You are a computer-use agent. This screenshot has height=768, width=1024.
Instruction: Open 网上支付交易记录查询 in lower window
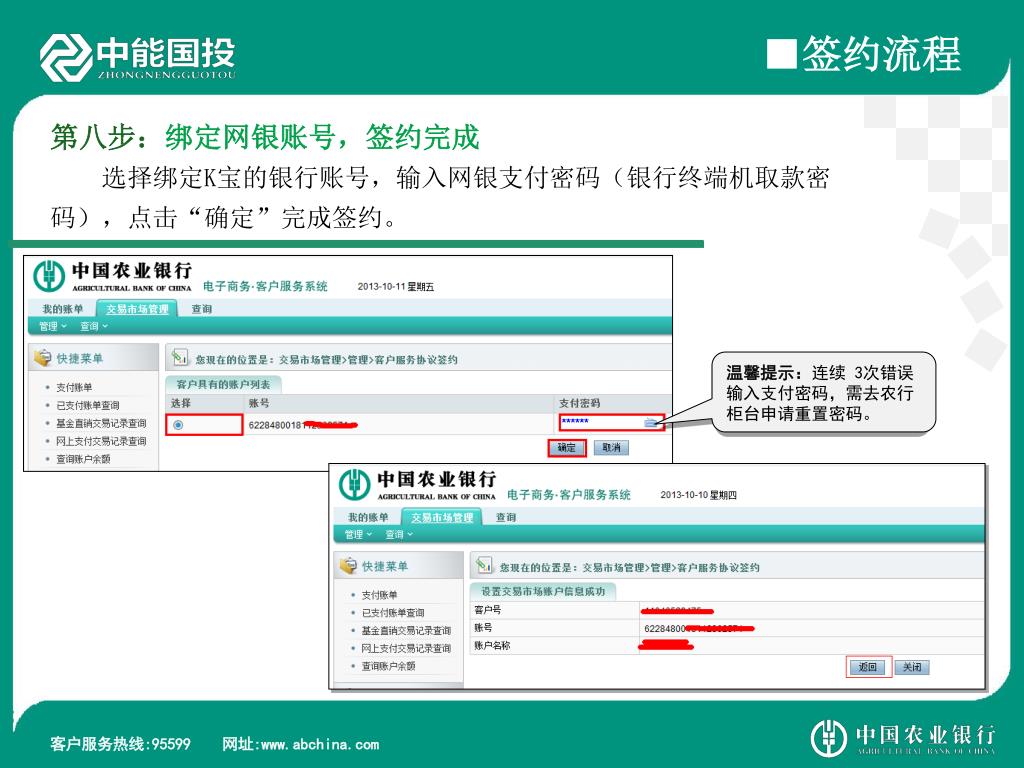(x=406, y=648)
